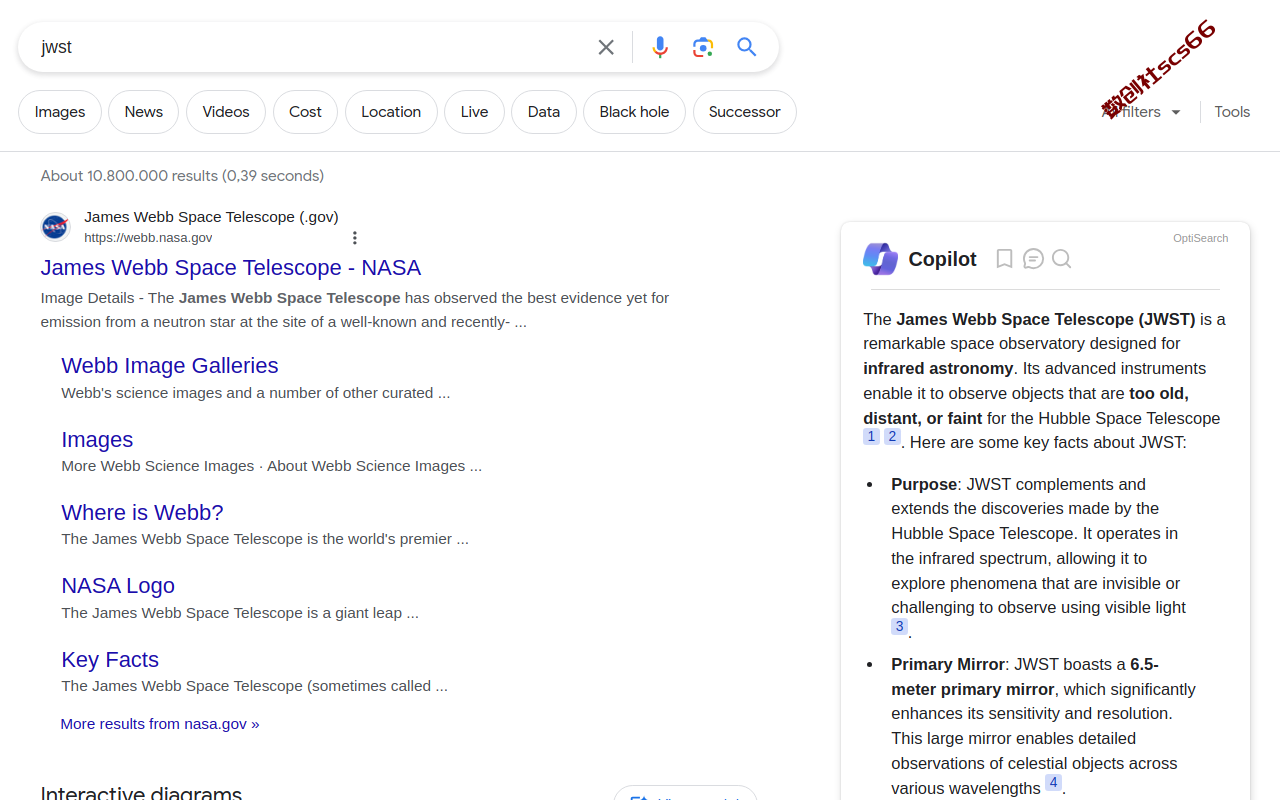Select the Cost filter chip
The height and width of the screenshot is (800, 1280).
305,112
